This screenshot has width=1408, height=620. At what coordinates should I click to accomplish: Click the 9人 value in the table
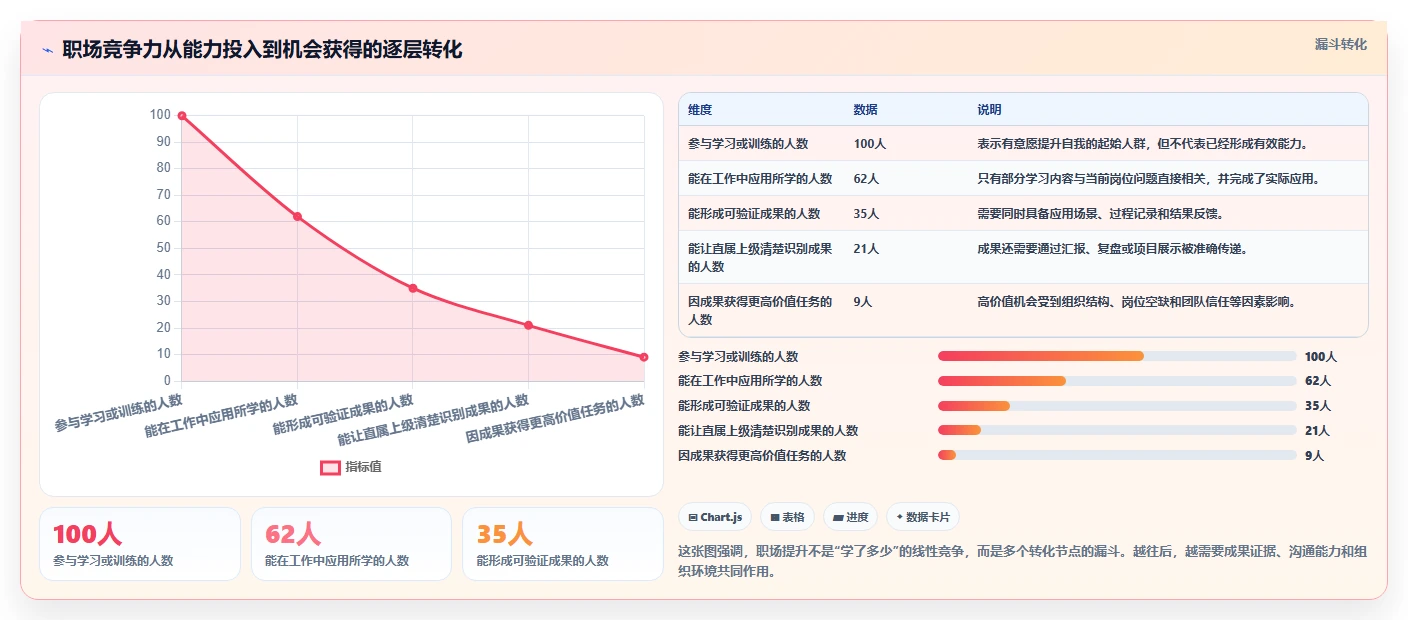click(x=863, y=302)
